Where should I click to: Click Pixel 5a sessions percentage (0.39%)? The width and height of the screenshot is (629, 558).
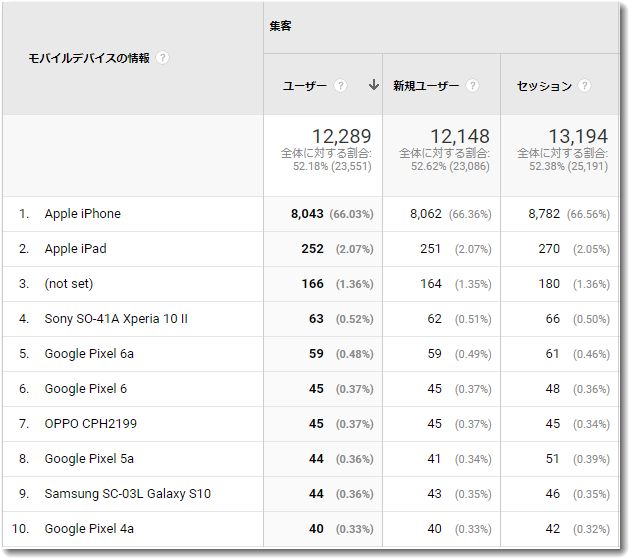(x=591, y=459)
